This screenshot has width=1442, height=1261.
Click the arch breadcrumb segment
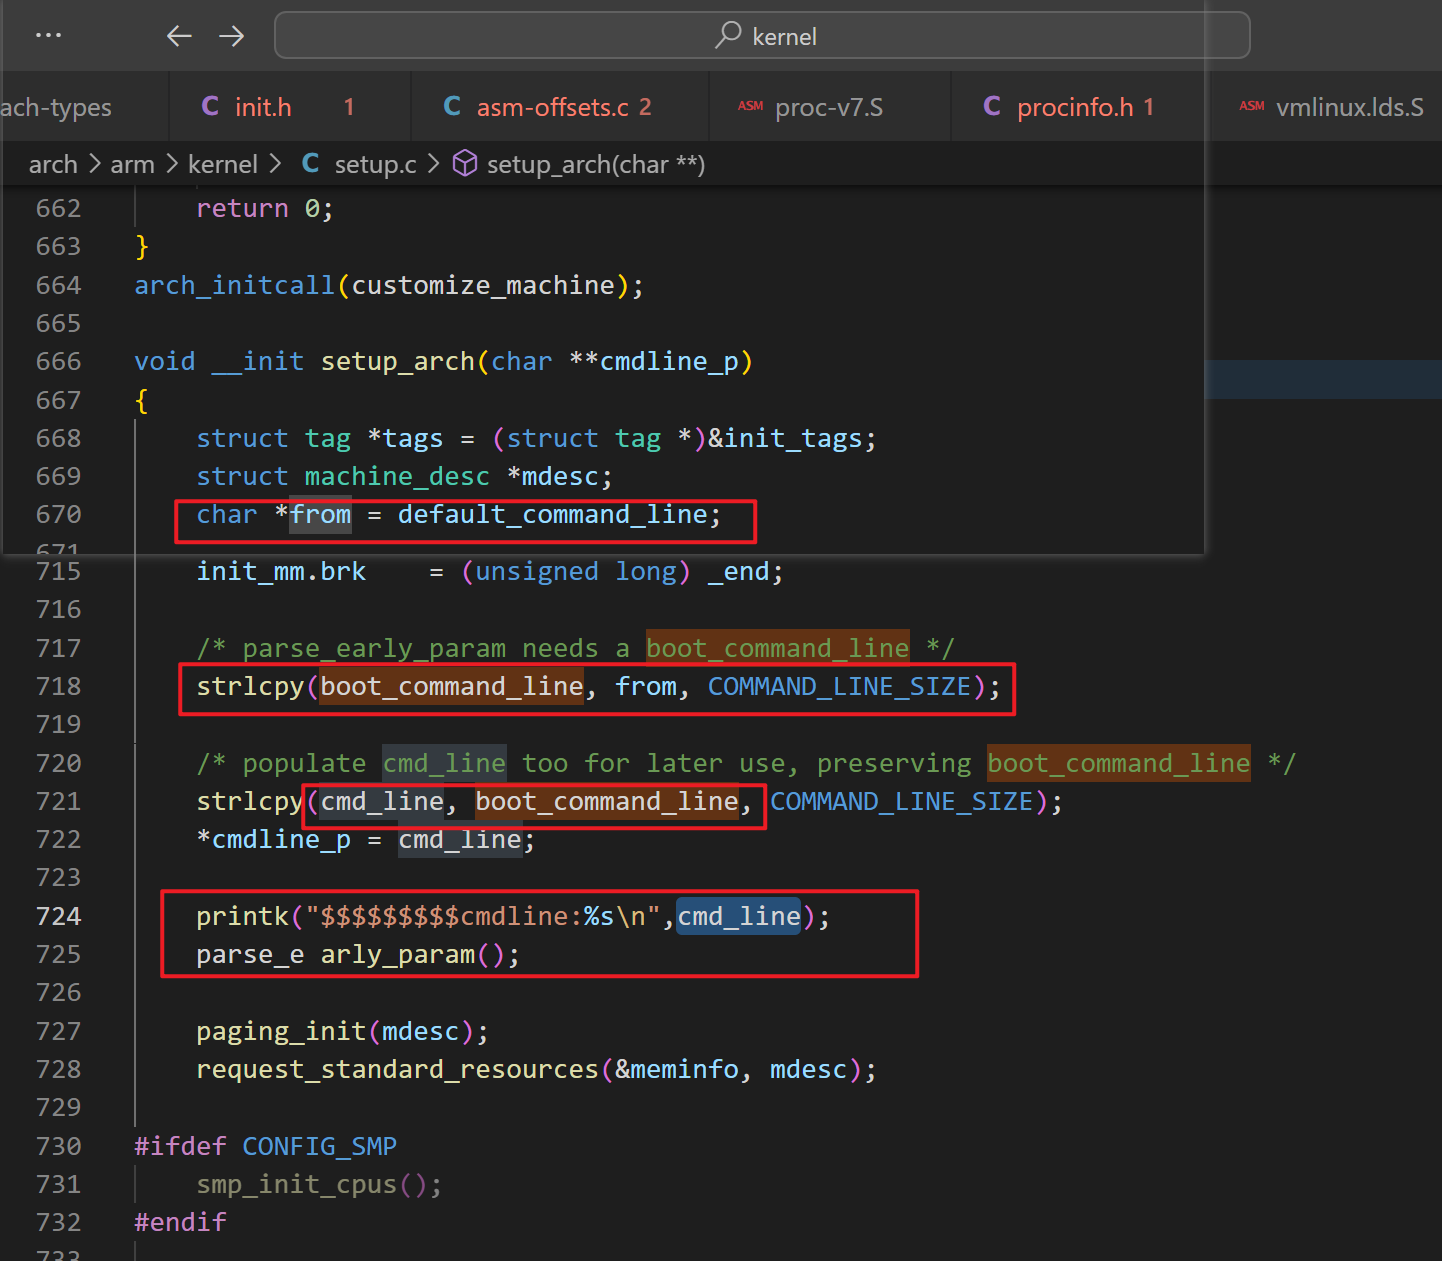[x=53, y=164]
